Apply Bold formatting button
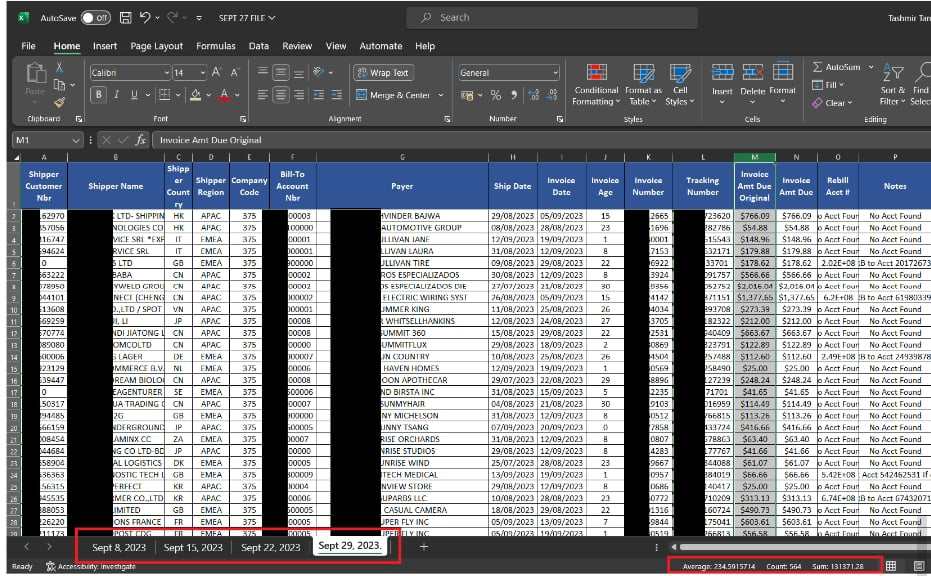This screenshot has width=931, height=576. (x=99, y=95)
